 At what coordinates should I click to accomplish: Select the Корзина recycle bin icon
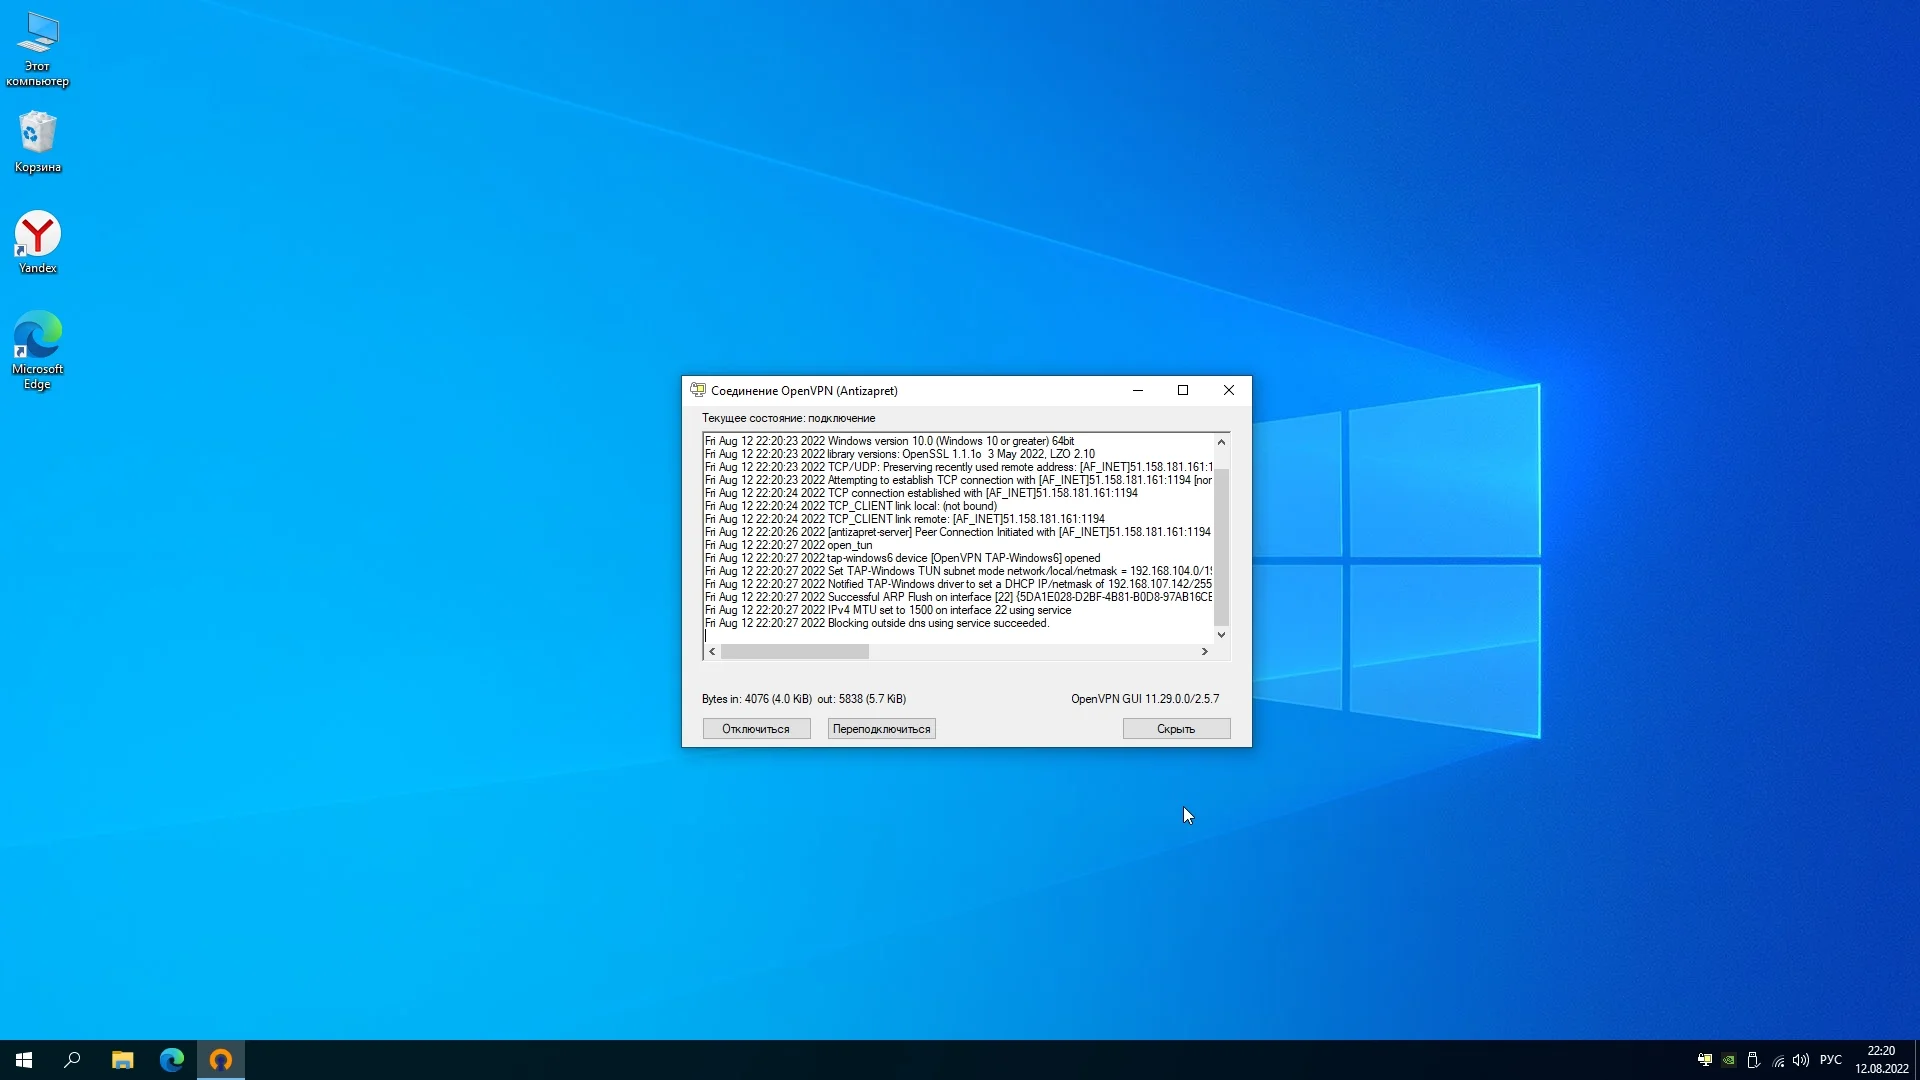click(38, 140)
